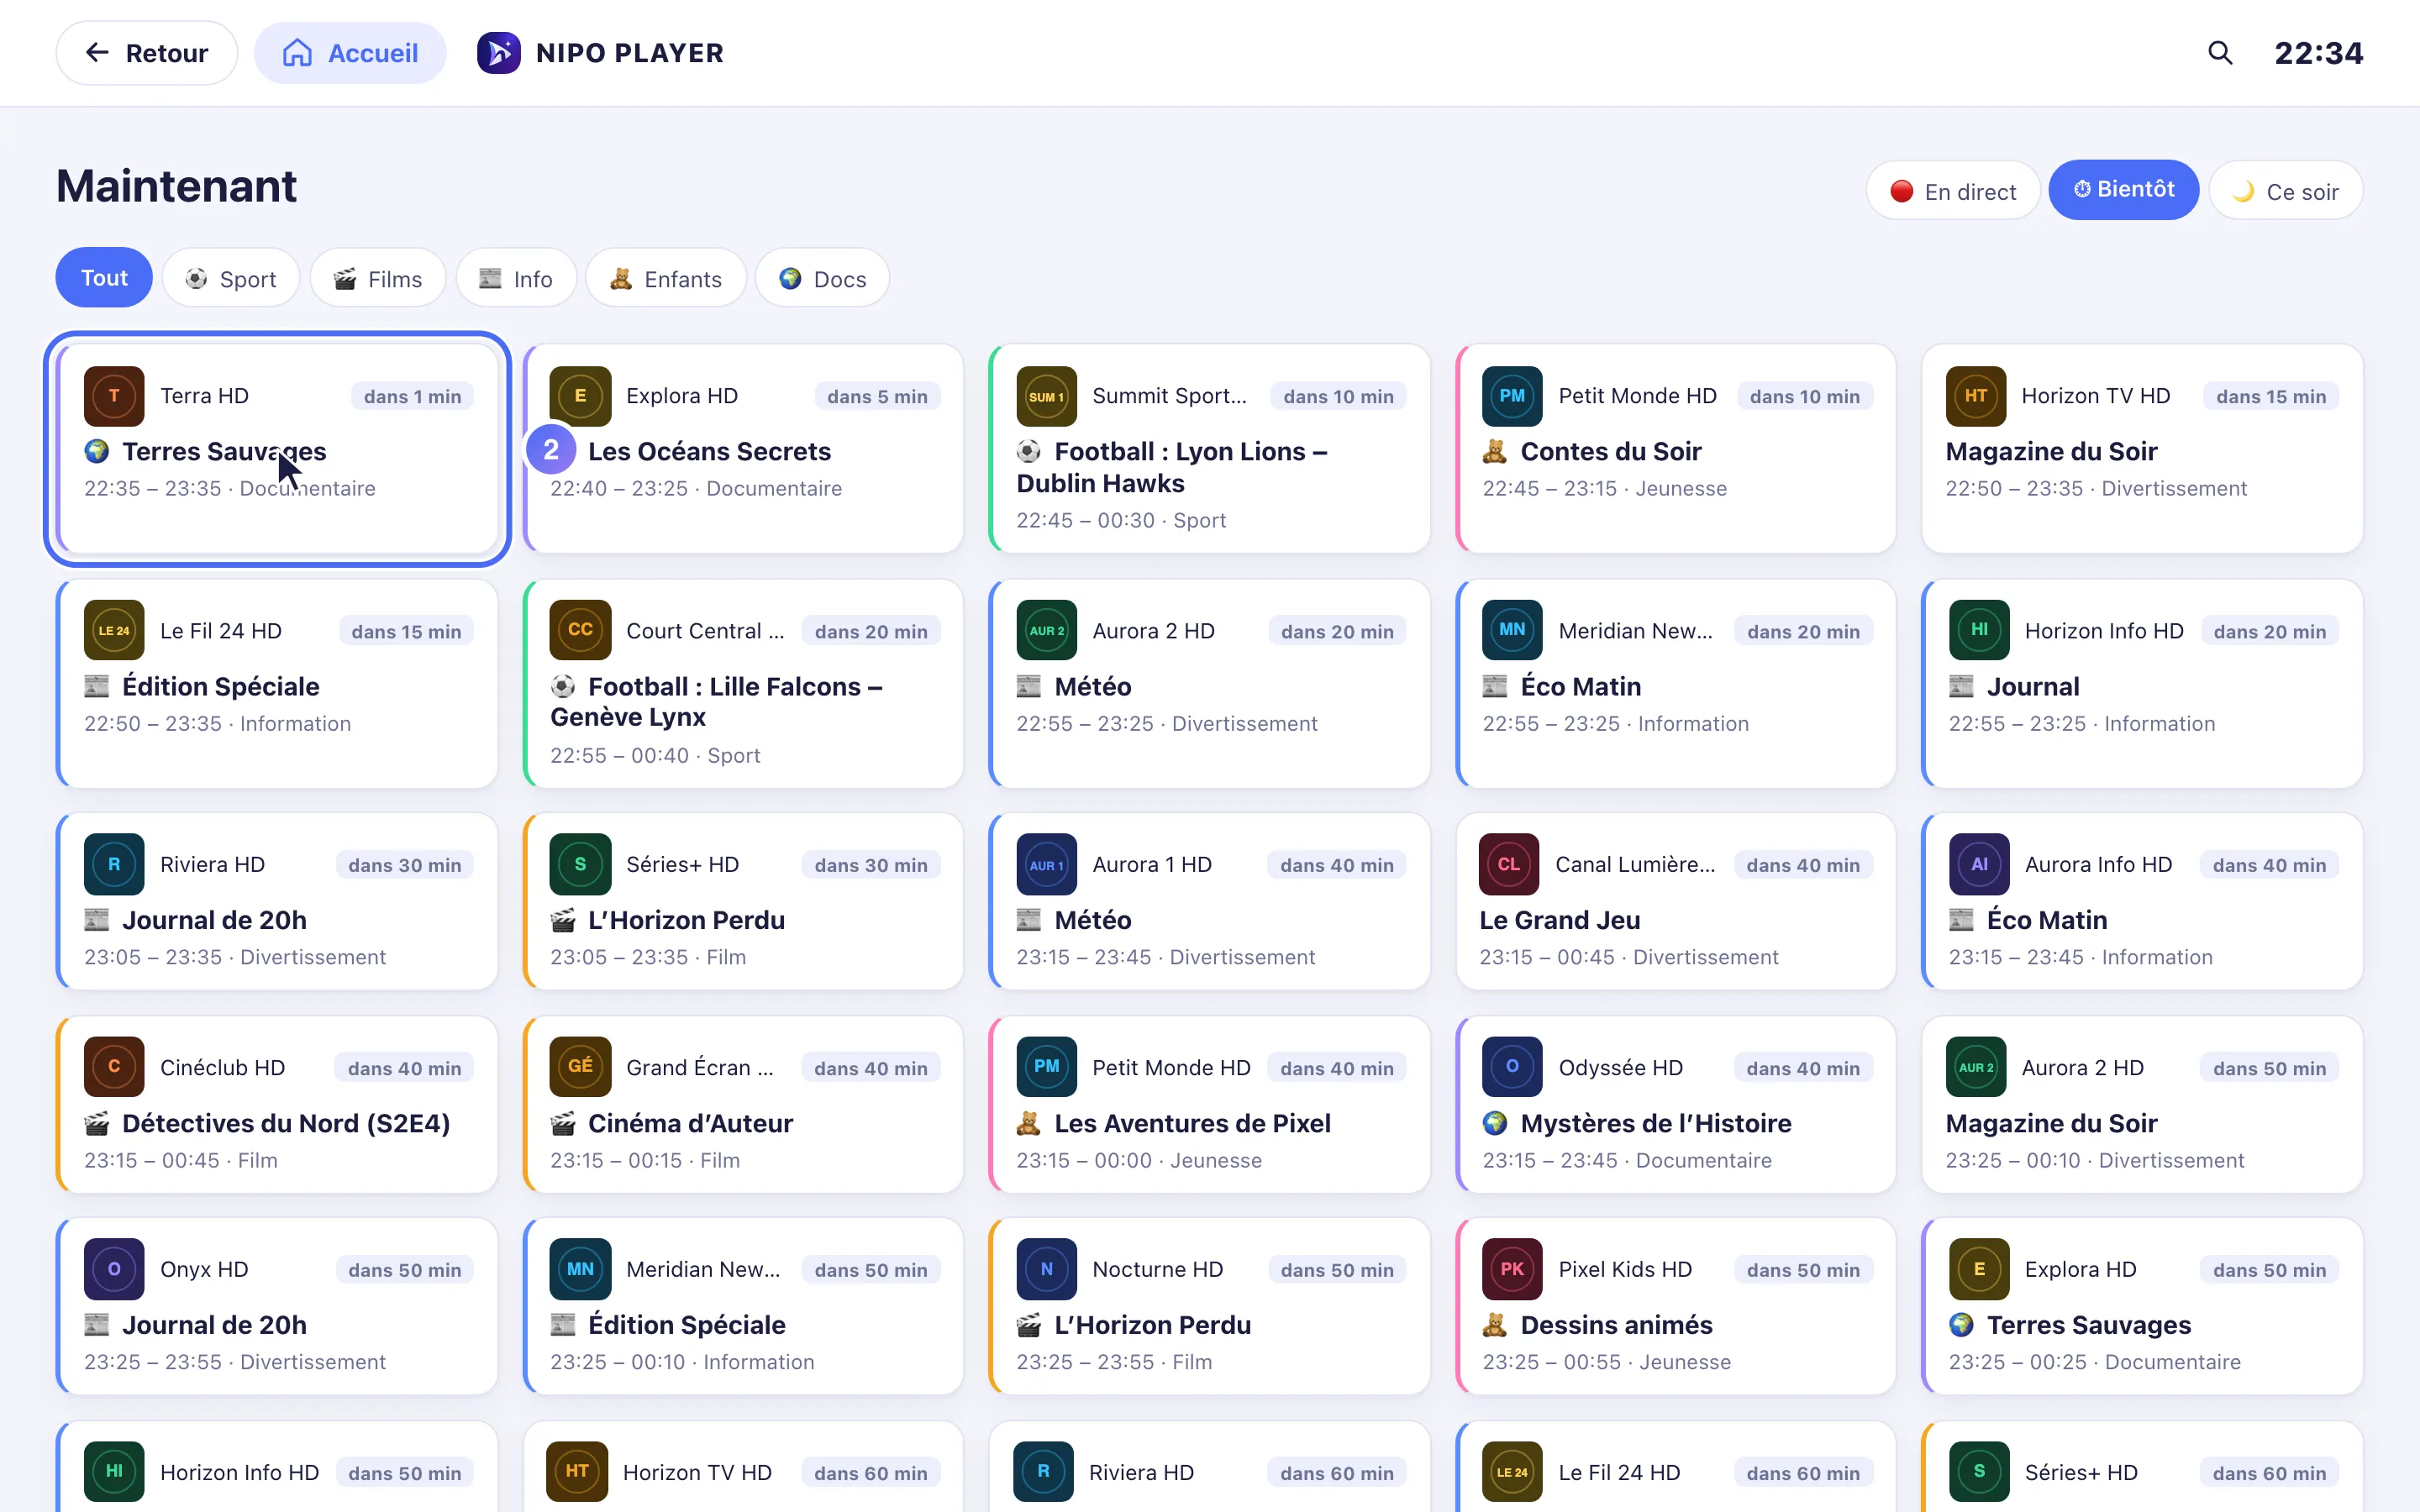Click the Cinéma d'Auteur program title

[x=690, y=1123]
